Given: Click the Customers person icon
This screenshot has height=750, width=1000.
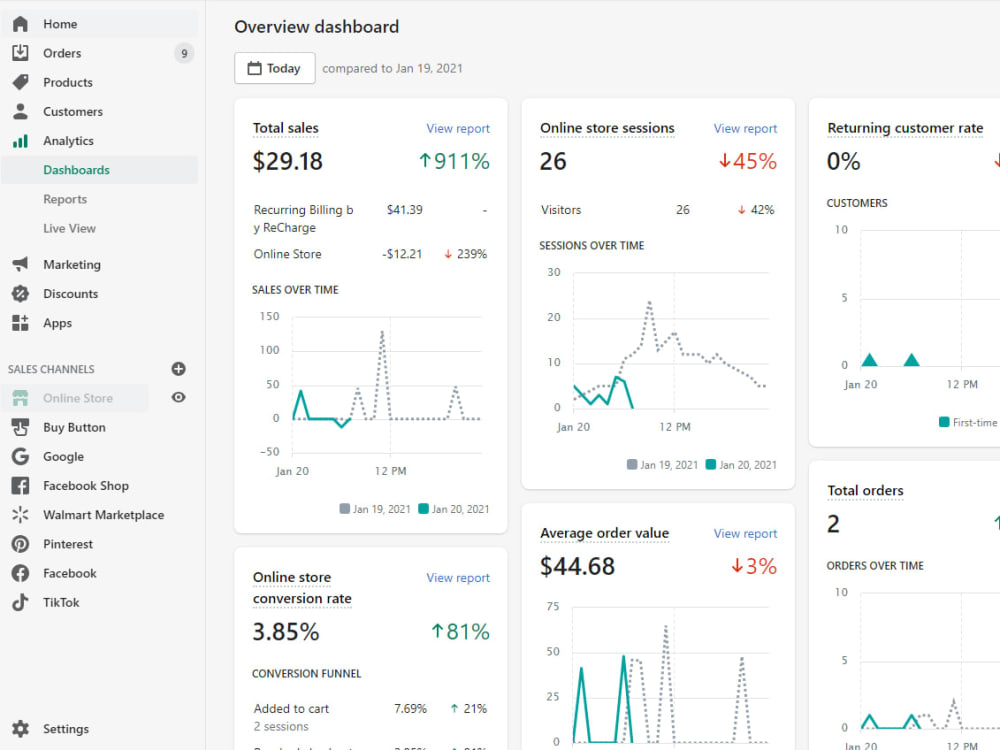Looking at the screenshot, I should (20, 112).
